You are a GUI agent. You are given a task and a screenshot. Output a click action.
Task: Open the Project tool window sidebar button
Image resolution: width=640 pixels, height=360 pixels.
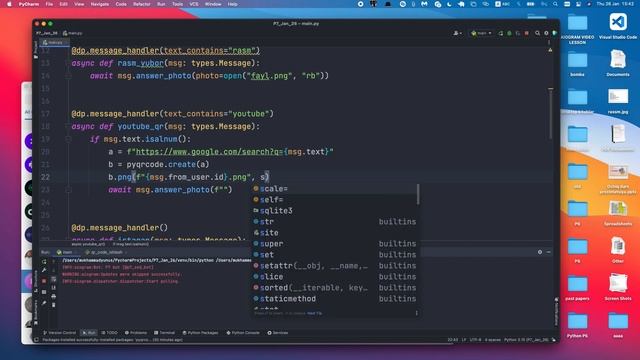[36, 49]
